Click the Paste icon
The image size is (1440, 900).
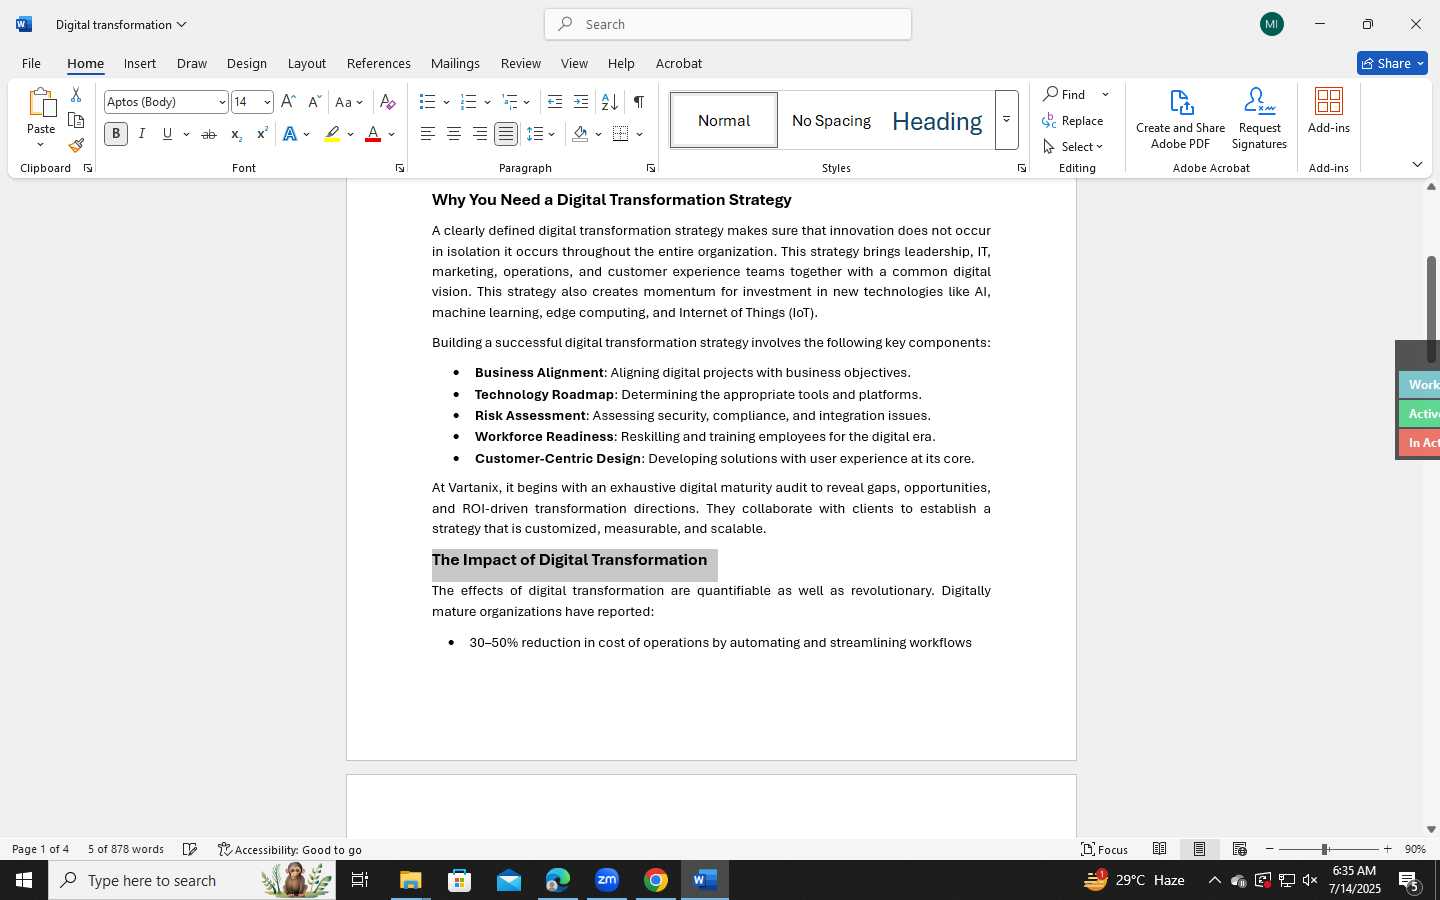[x=41, y=103]
